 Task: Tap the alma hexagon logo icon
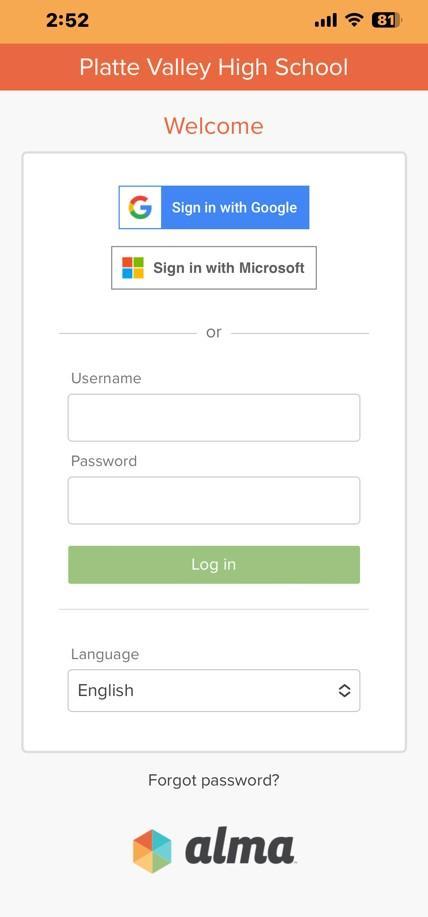pyautogui.click(x=152, y=851)
